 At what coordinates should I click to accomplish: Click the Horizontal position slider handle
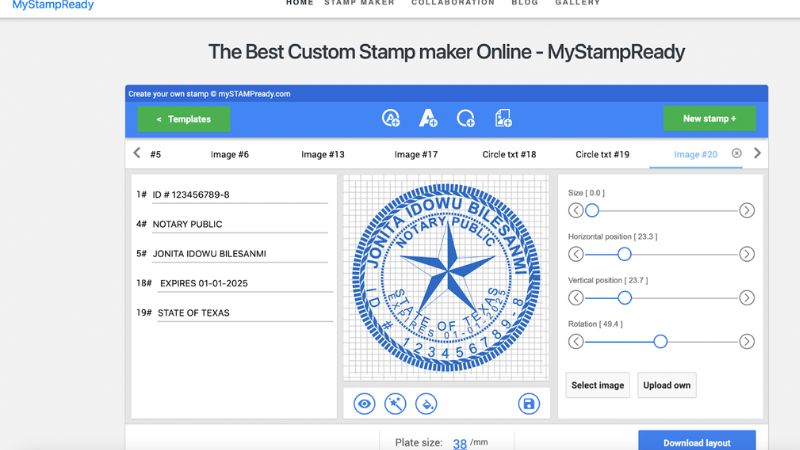coord(624,254)
